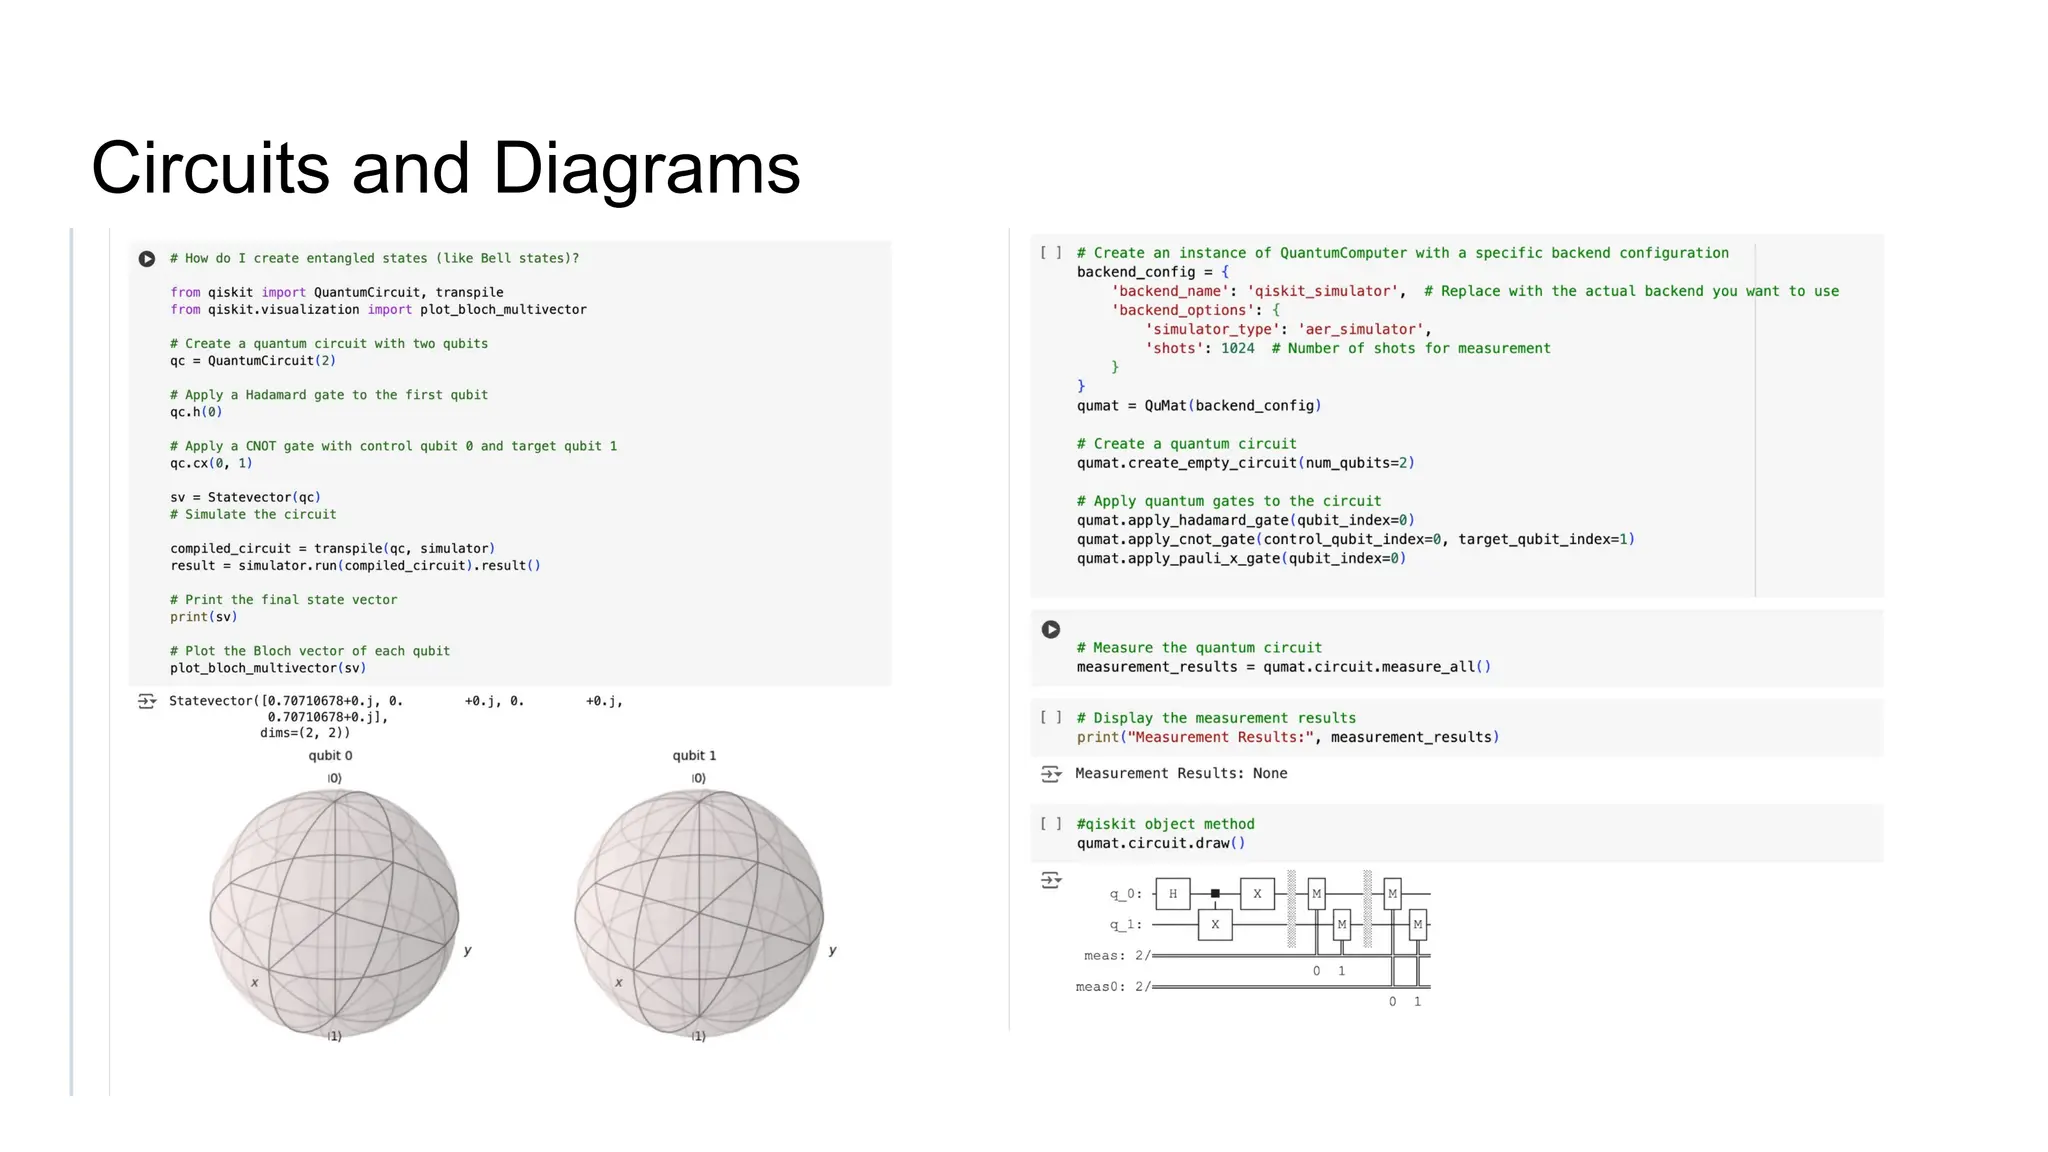
Task: Click the meas: 2/ register label
Action: point(1117,956)
